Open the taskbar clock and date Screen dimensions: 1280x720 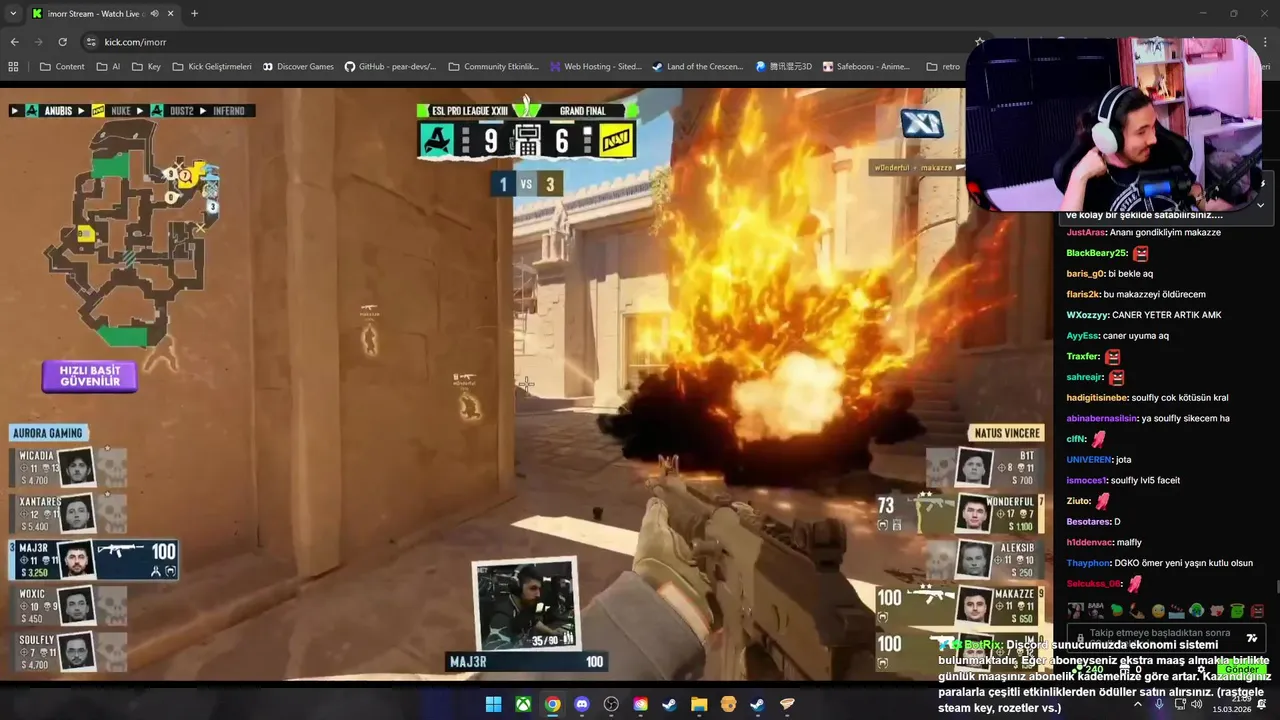click(1232, 704)
